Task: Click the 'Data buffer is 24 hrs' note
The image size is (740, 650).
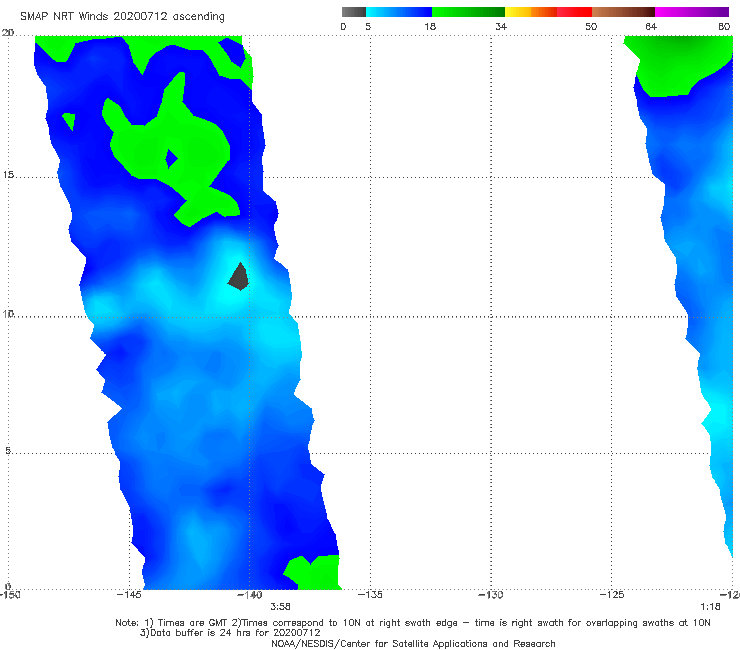Action: tap(230, 633)
